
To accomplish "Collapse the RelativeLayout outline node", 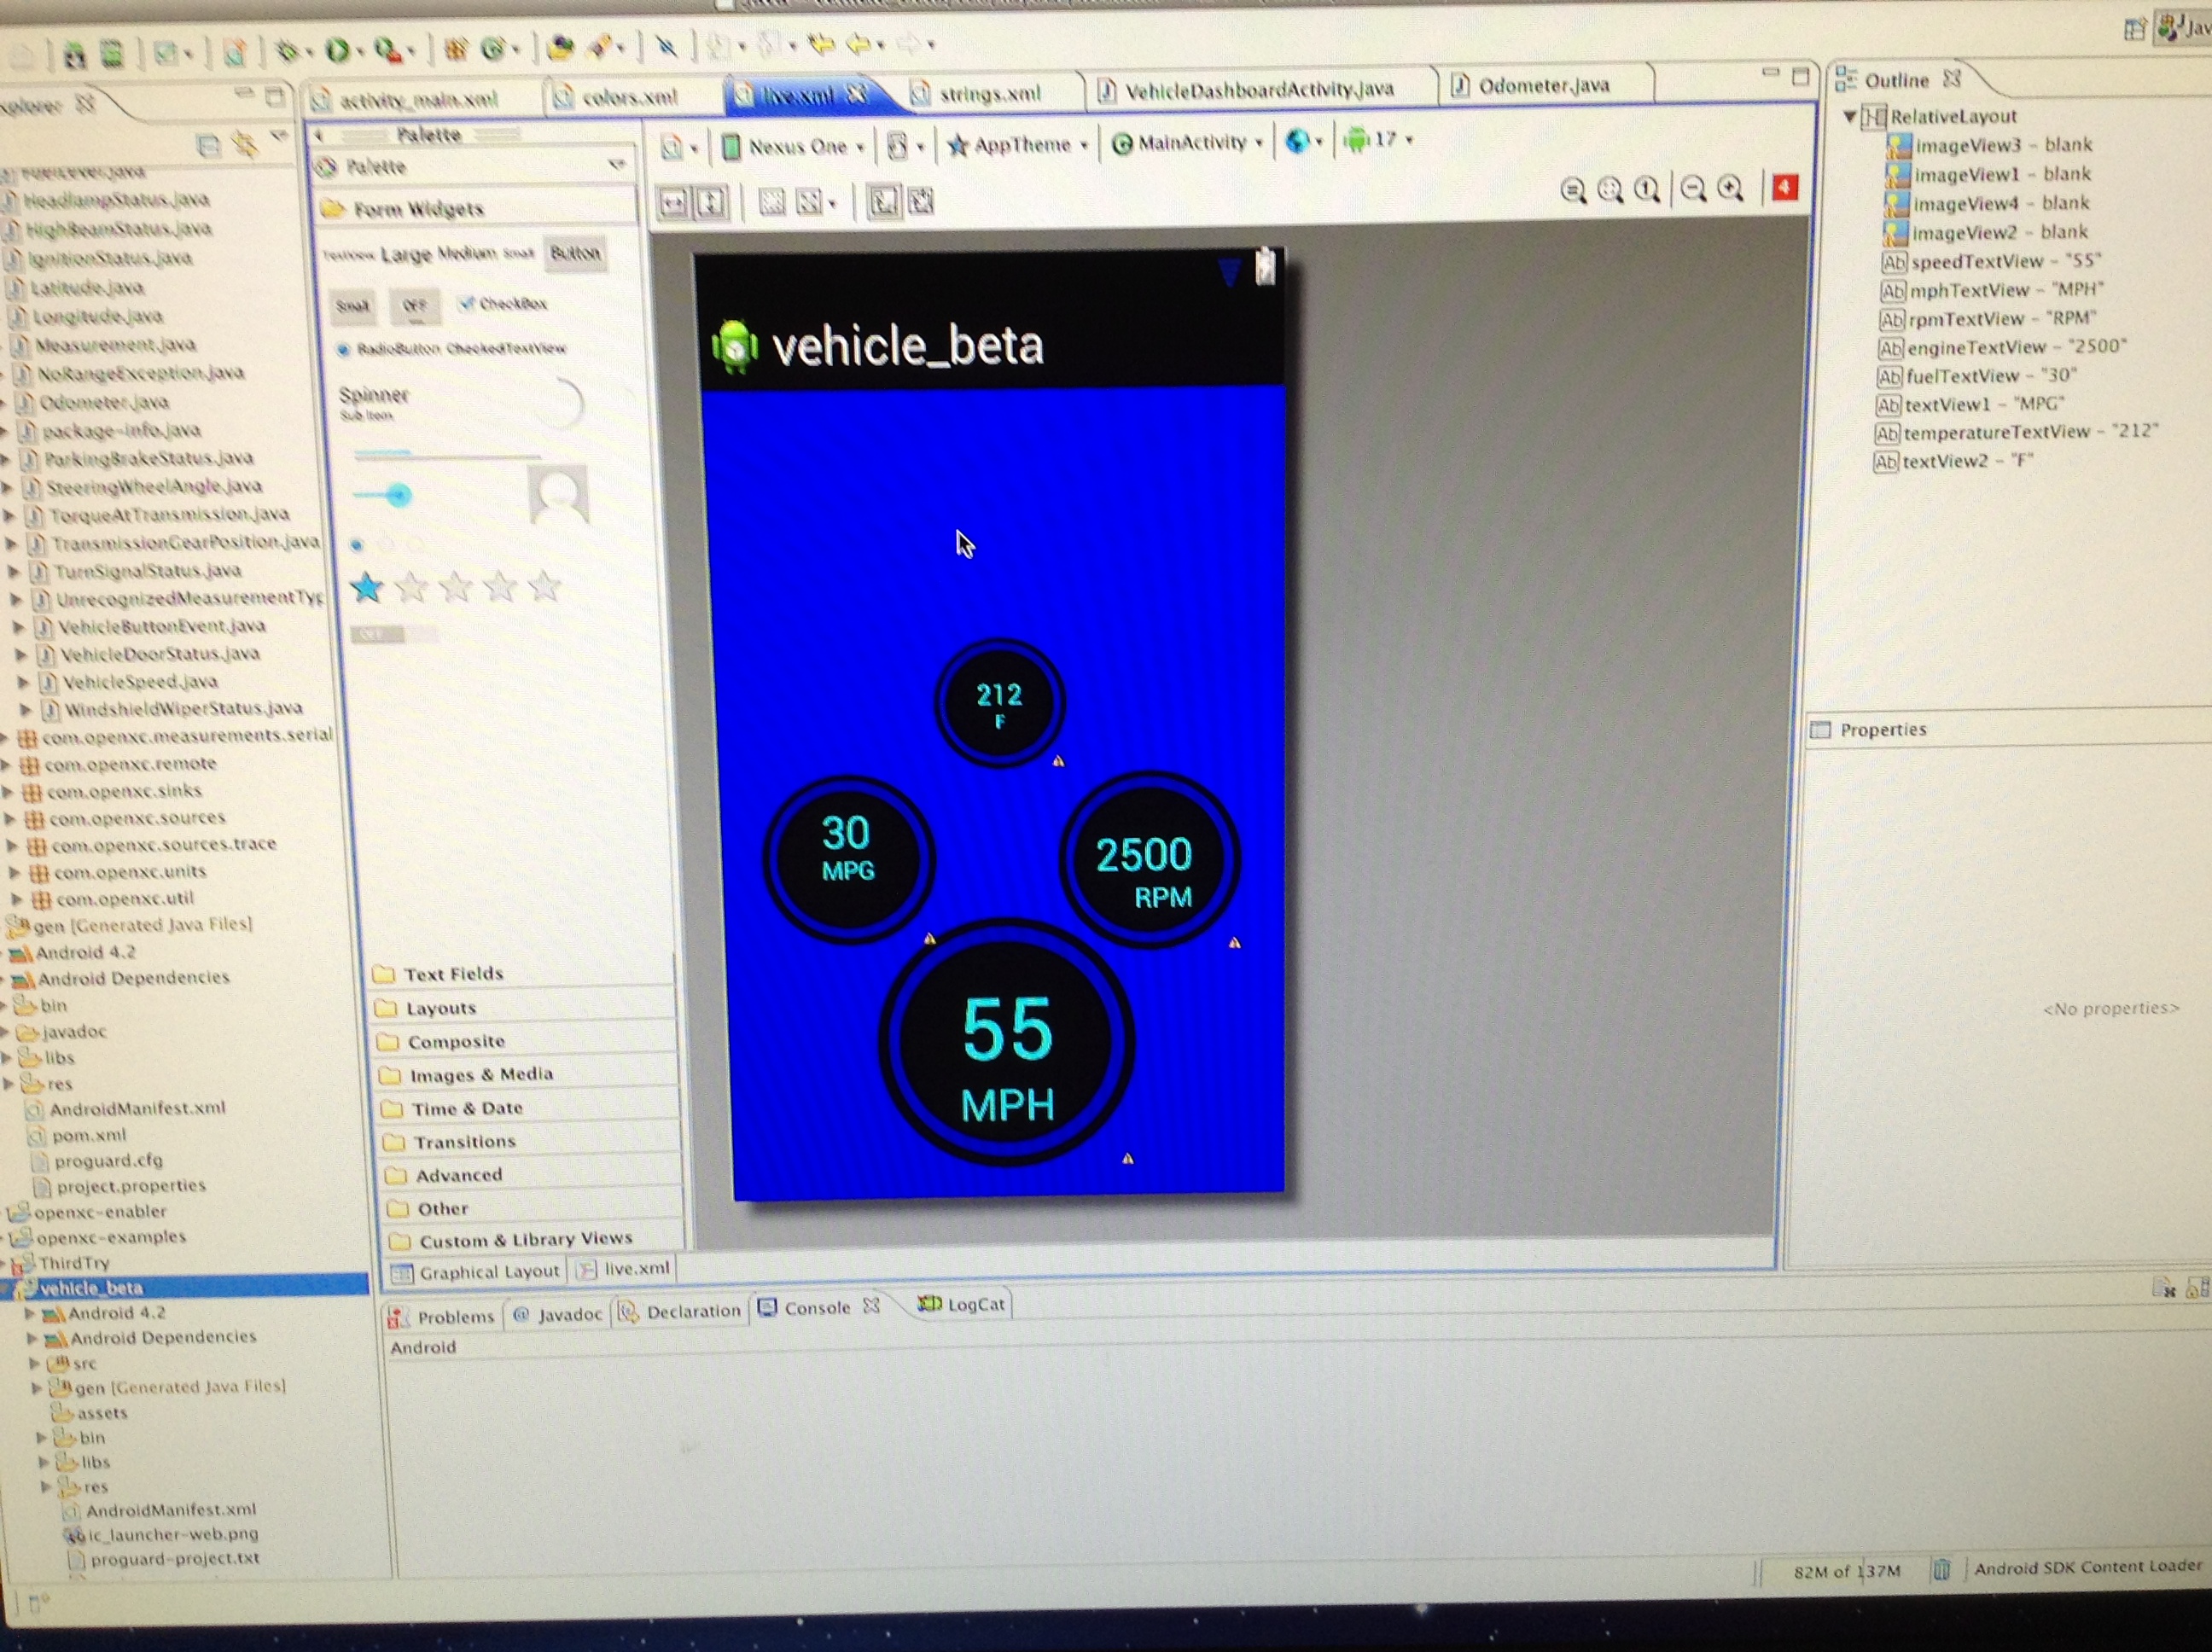I will pos(1850,117).
